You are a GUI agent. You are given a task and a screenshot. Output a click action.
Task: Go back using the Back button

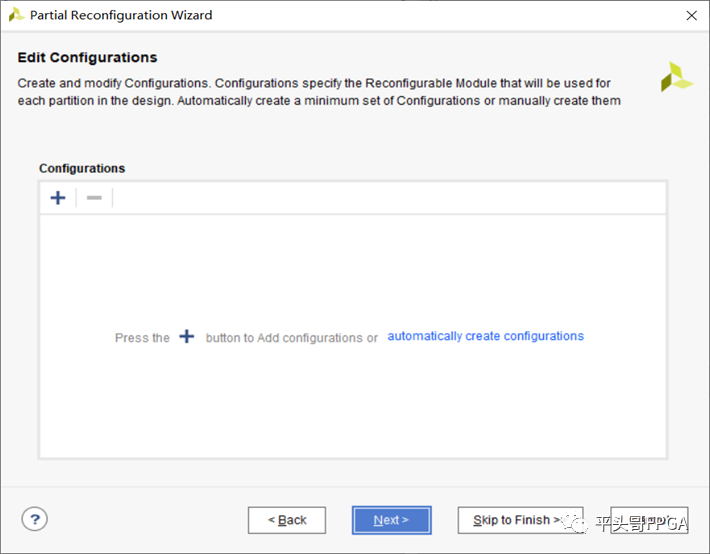287,520
